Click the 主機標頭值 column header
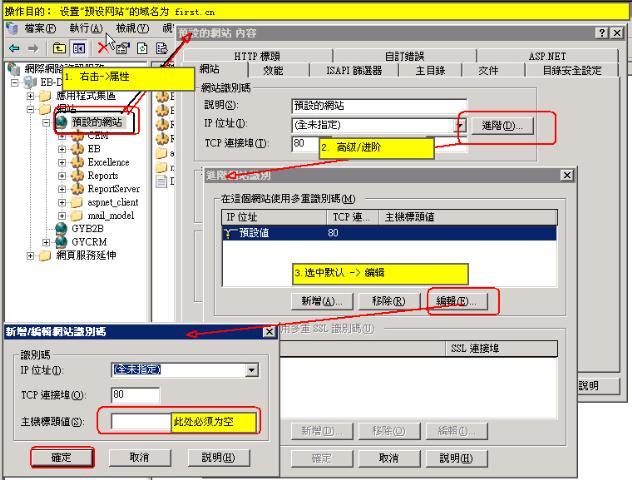632x480 pixels. 468,217
